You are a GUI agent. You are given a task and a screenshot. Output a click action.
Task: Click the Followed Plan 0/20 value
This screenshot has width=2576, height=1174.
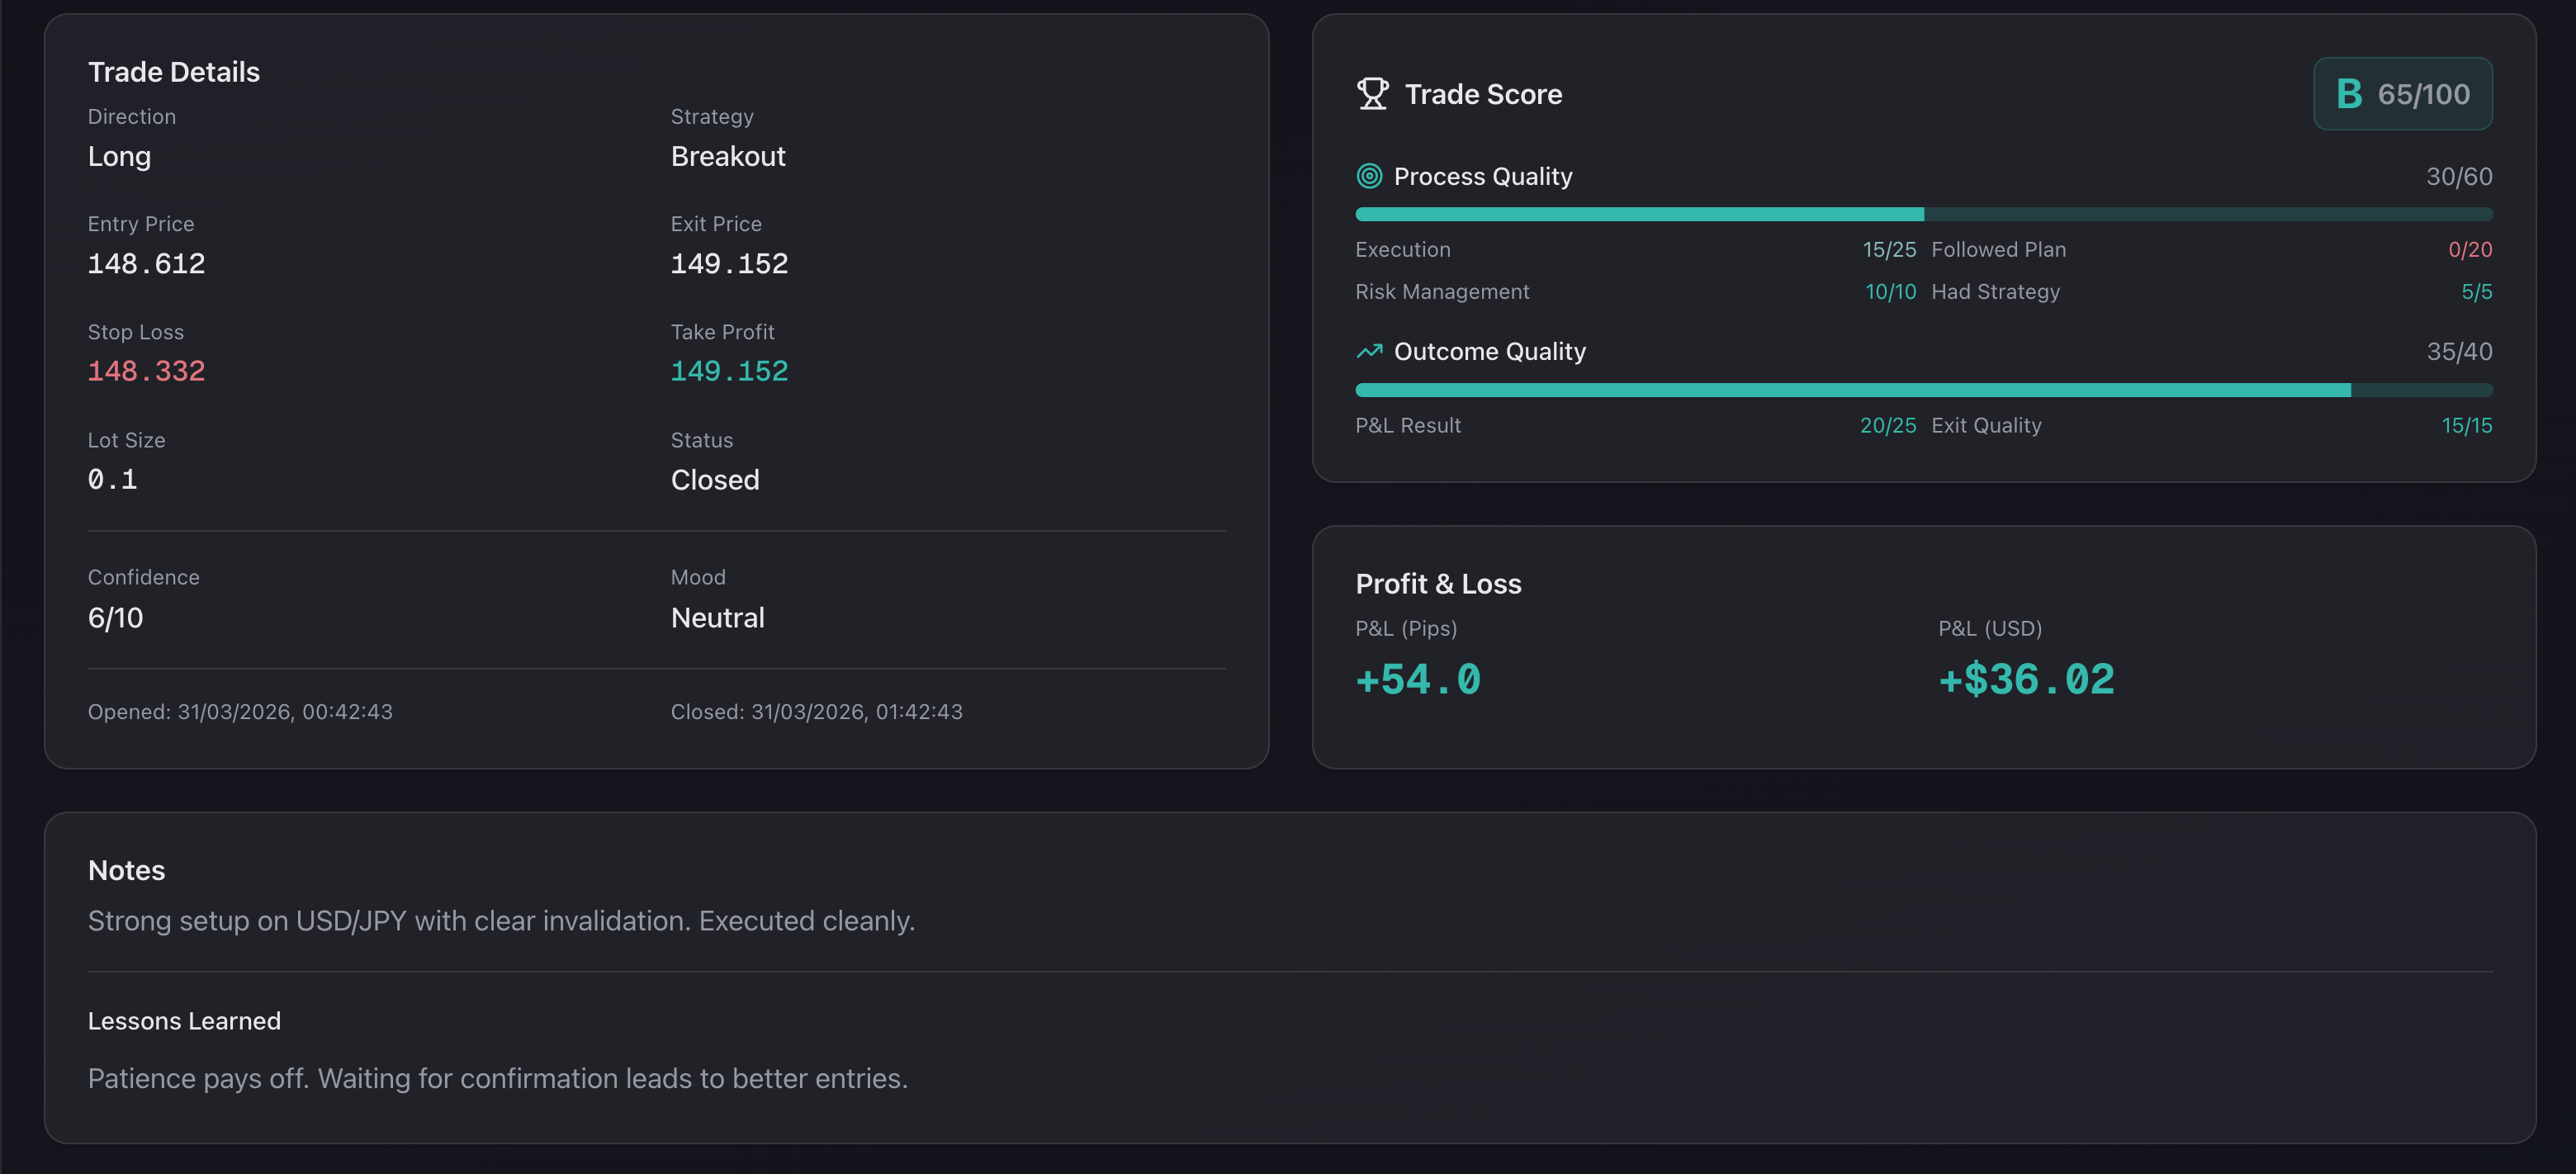pyautogui.click(x=2470, y=249)
